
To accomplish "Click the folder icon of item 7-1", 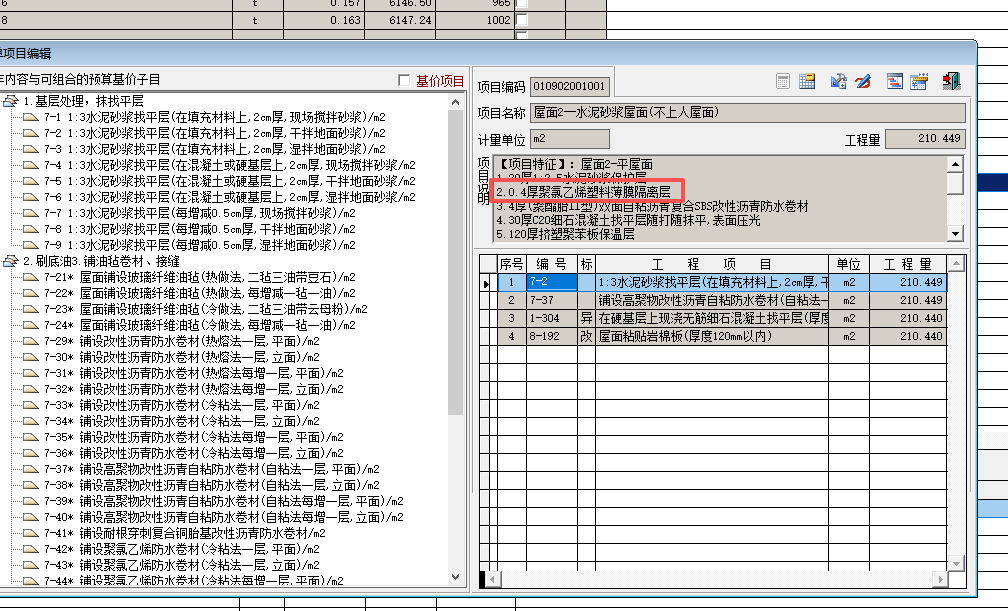I will [31, 117].
